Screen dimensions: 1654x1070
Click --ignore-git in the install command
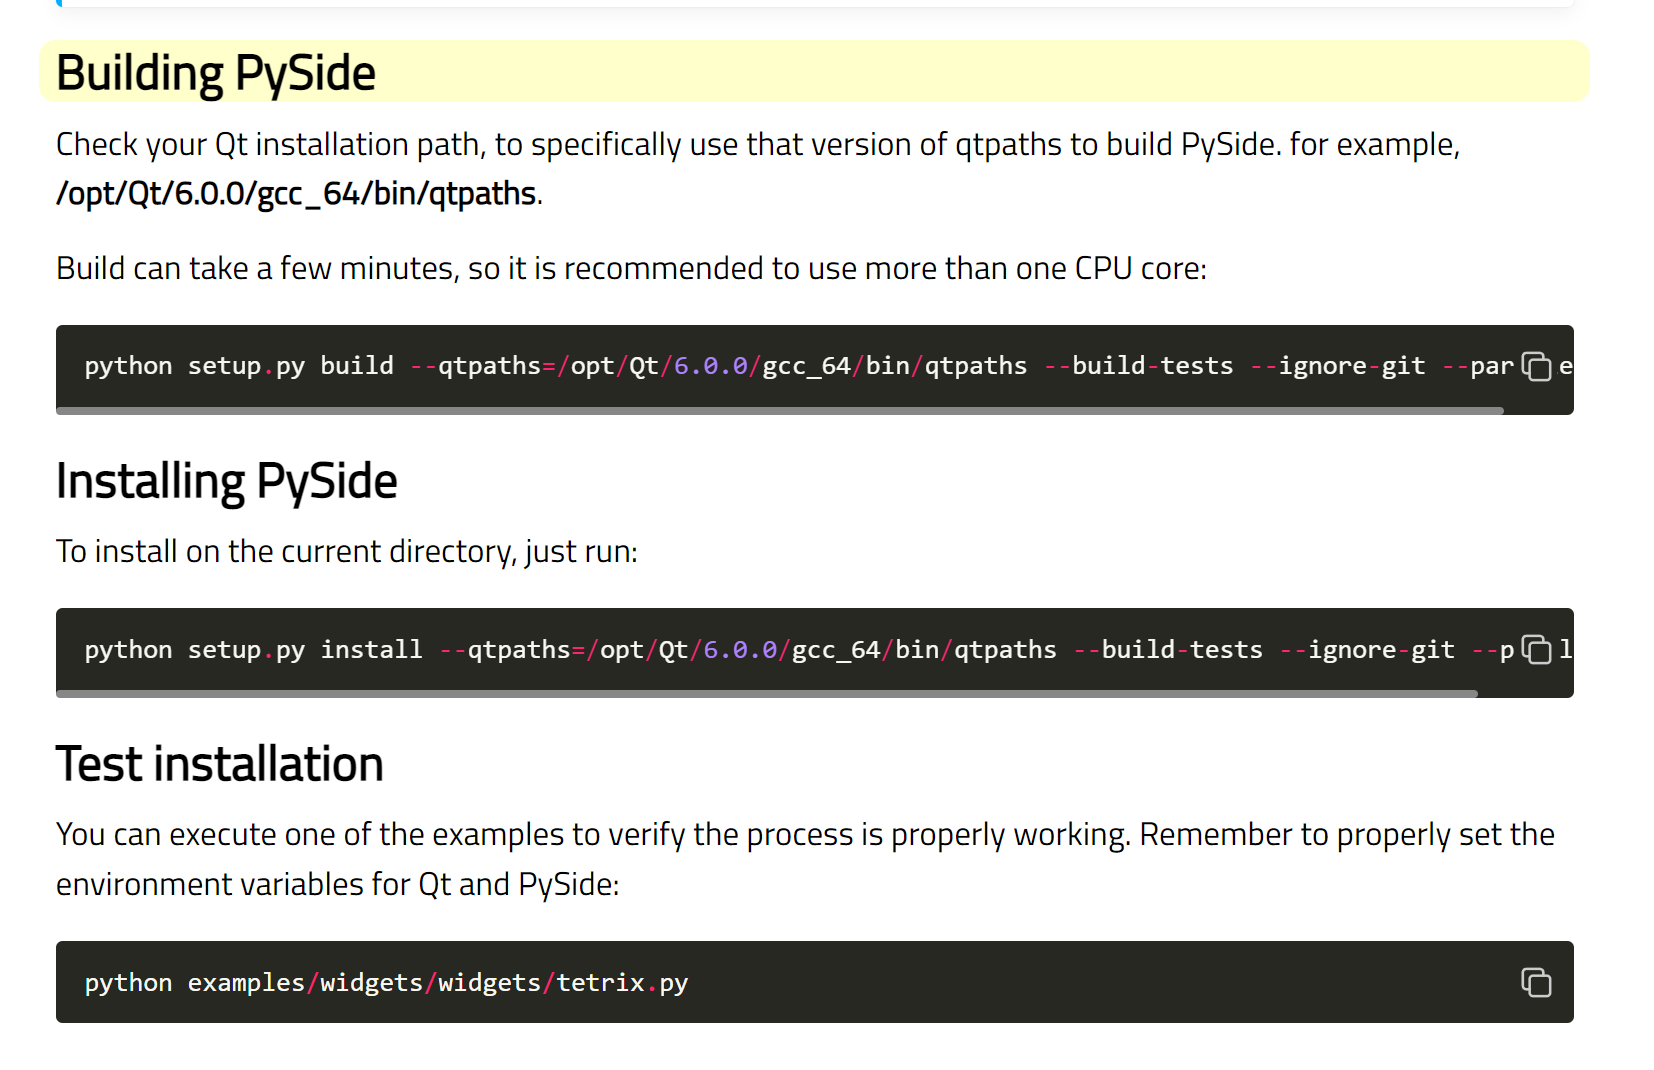(1368, 650)
